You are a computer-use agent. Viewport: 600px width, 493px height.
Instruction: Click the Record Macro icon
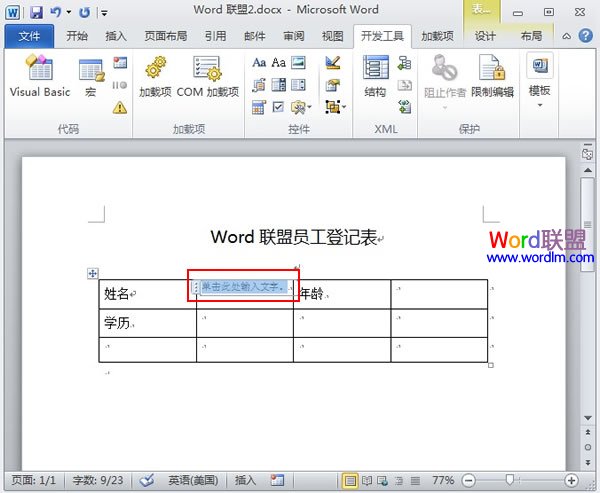120,62
